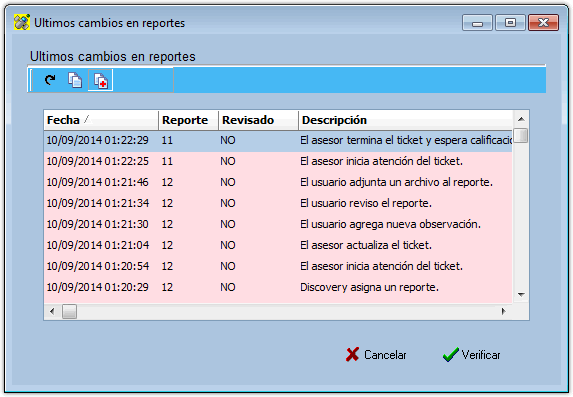Click the vertical scrollbar down arrow
Viewport: 573px width, 397px height.
click(521, 295)
